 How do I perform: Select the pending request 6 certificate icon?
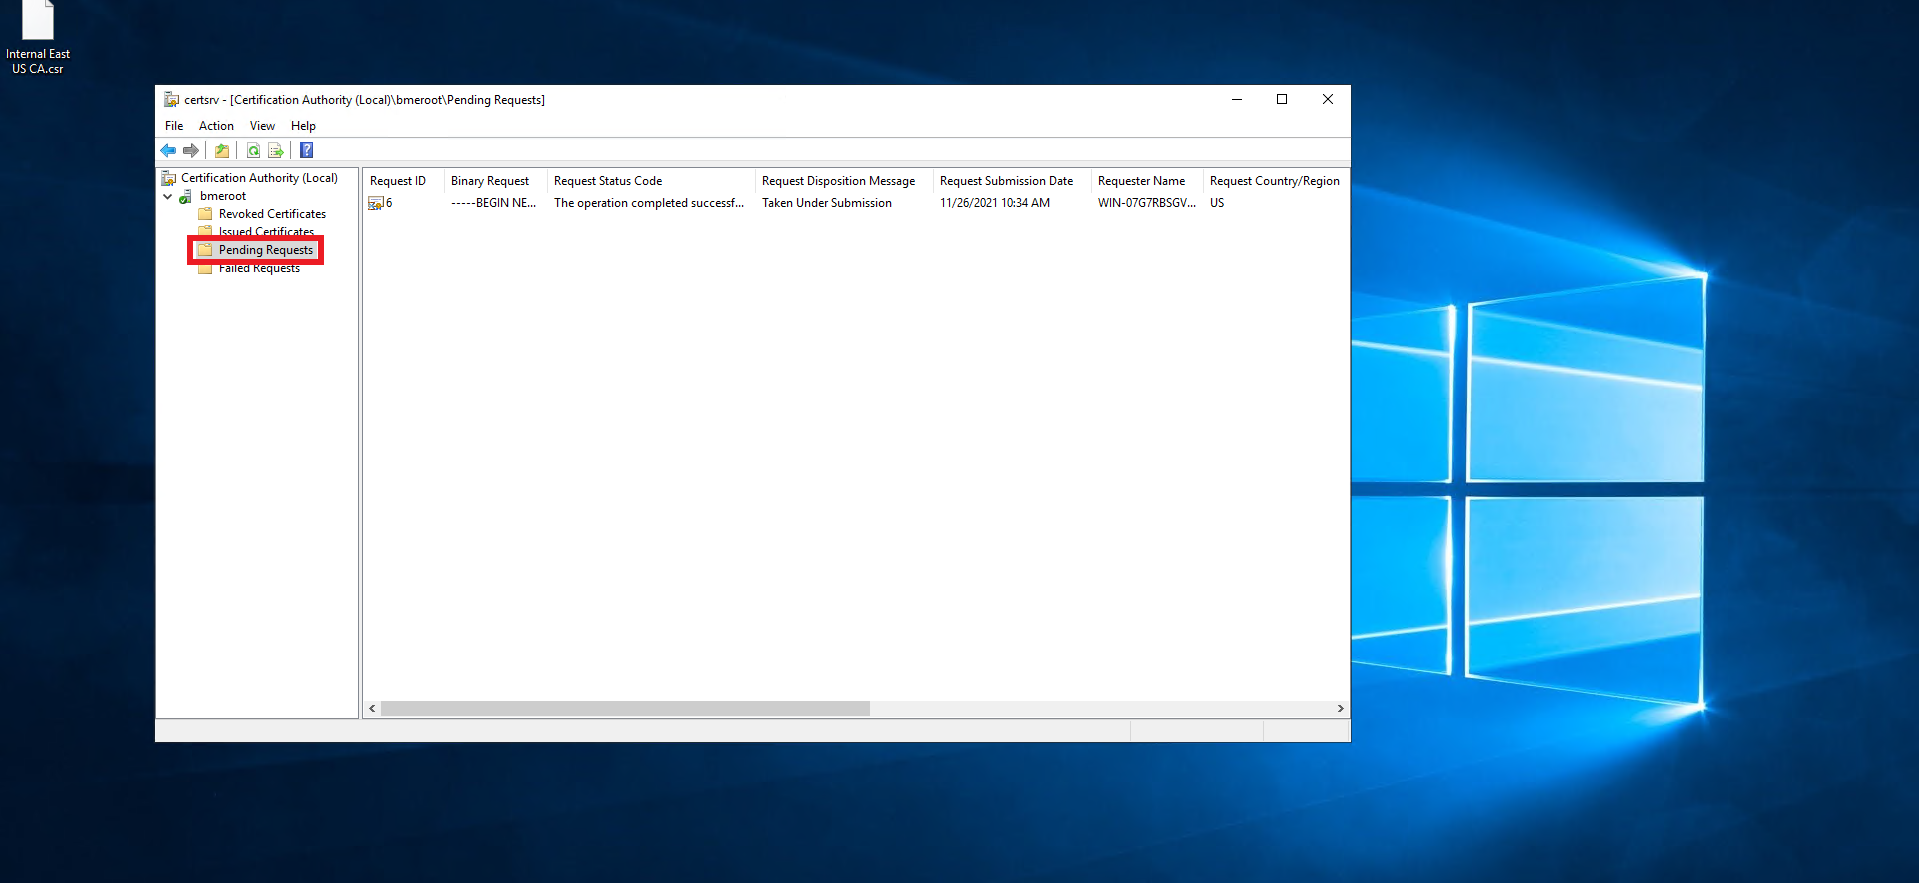(376, 203)
